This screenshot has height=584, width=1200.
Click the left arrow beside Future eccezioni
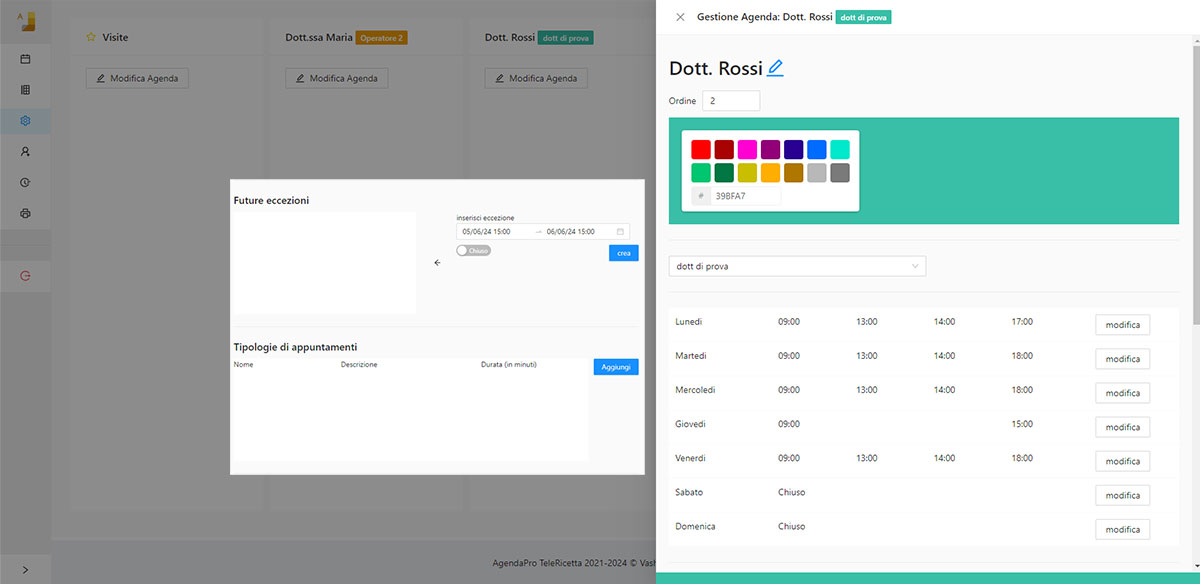[x=437, y=263]
